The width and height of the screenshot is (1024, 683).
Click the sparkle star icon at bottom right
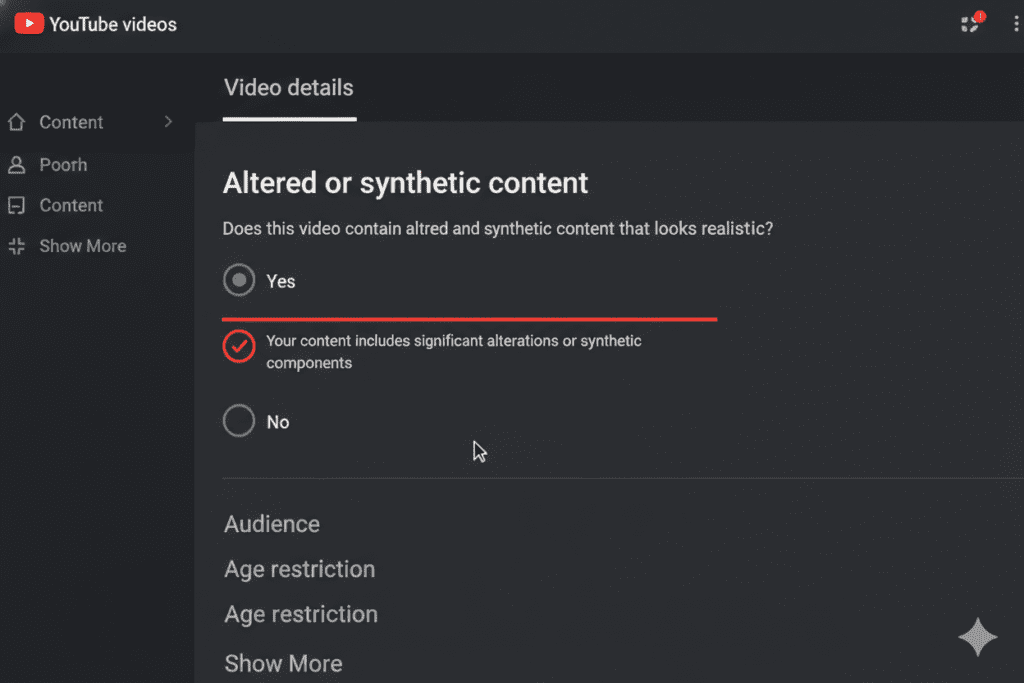click(x=978, y=637)
